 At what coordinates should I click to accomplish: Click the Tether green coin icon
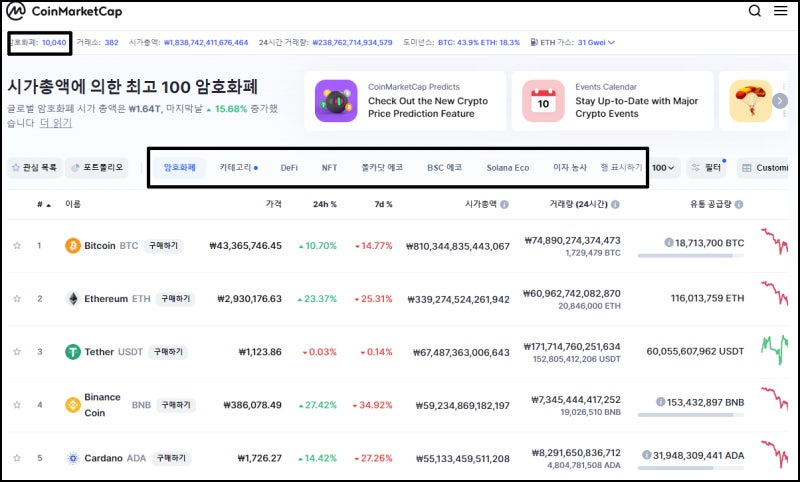pyautogui.click(x=73, y=351)
